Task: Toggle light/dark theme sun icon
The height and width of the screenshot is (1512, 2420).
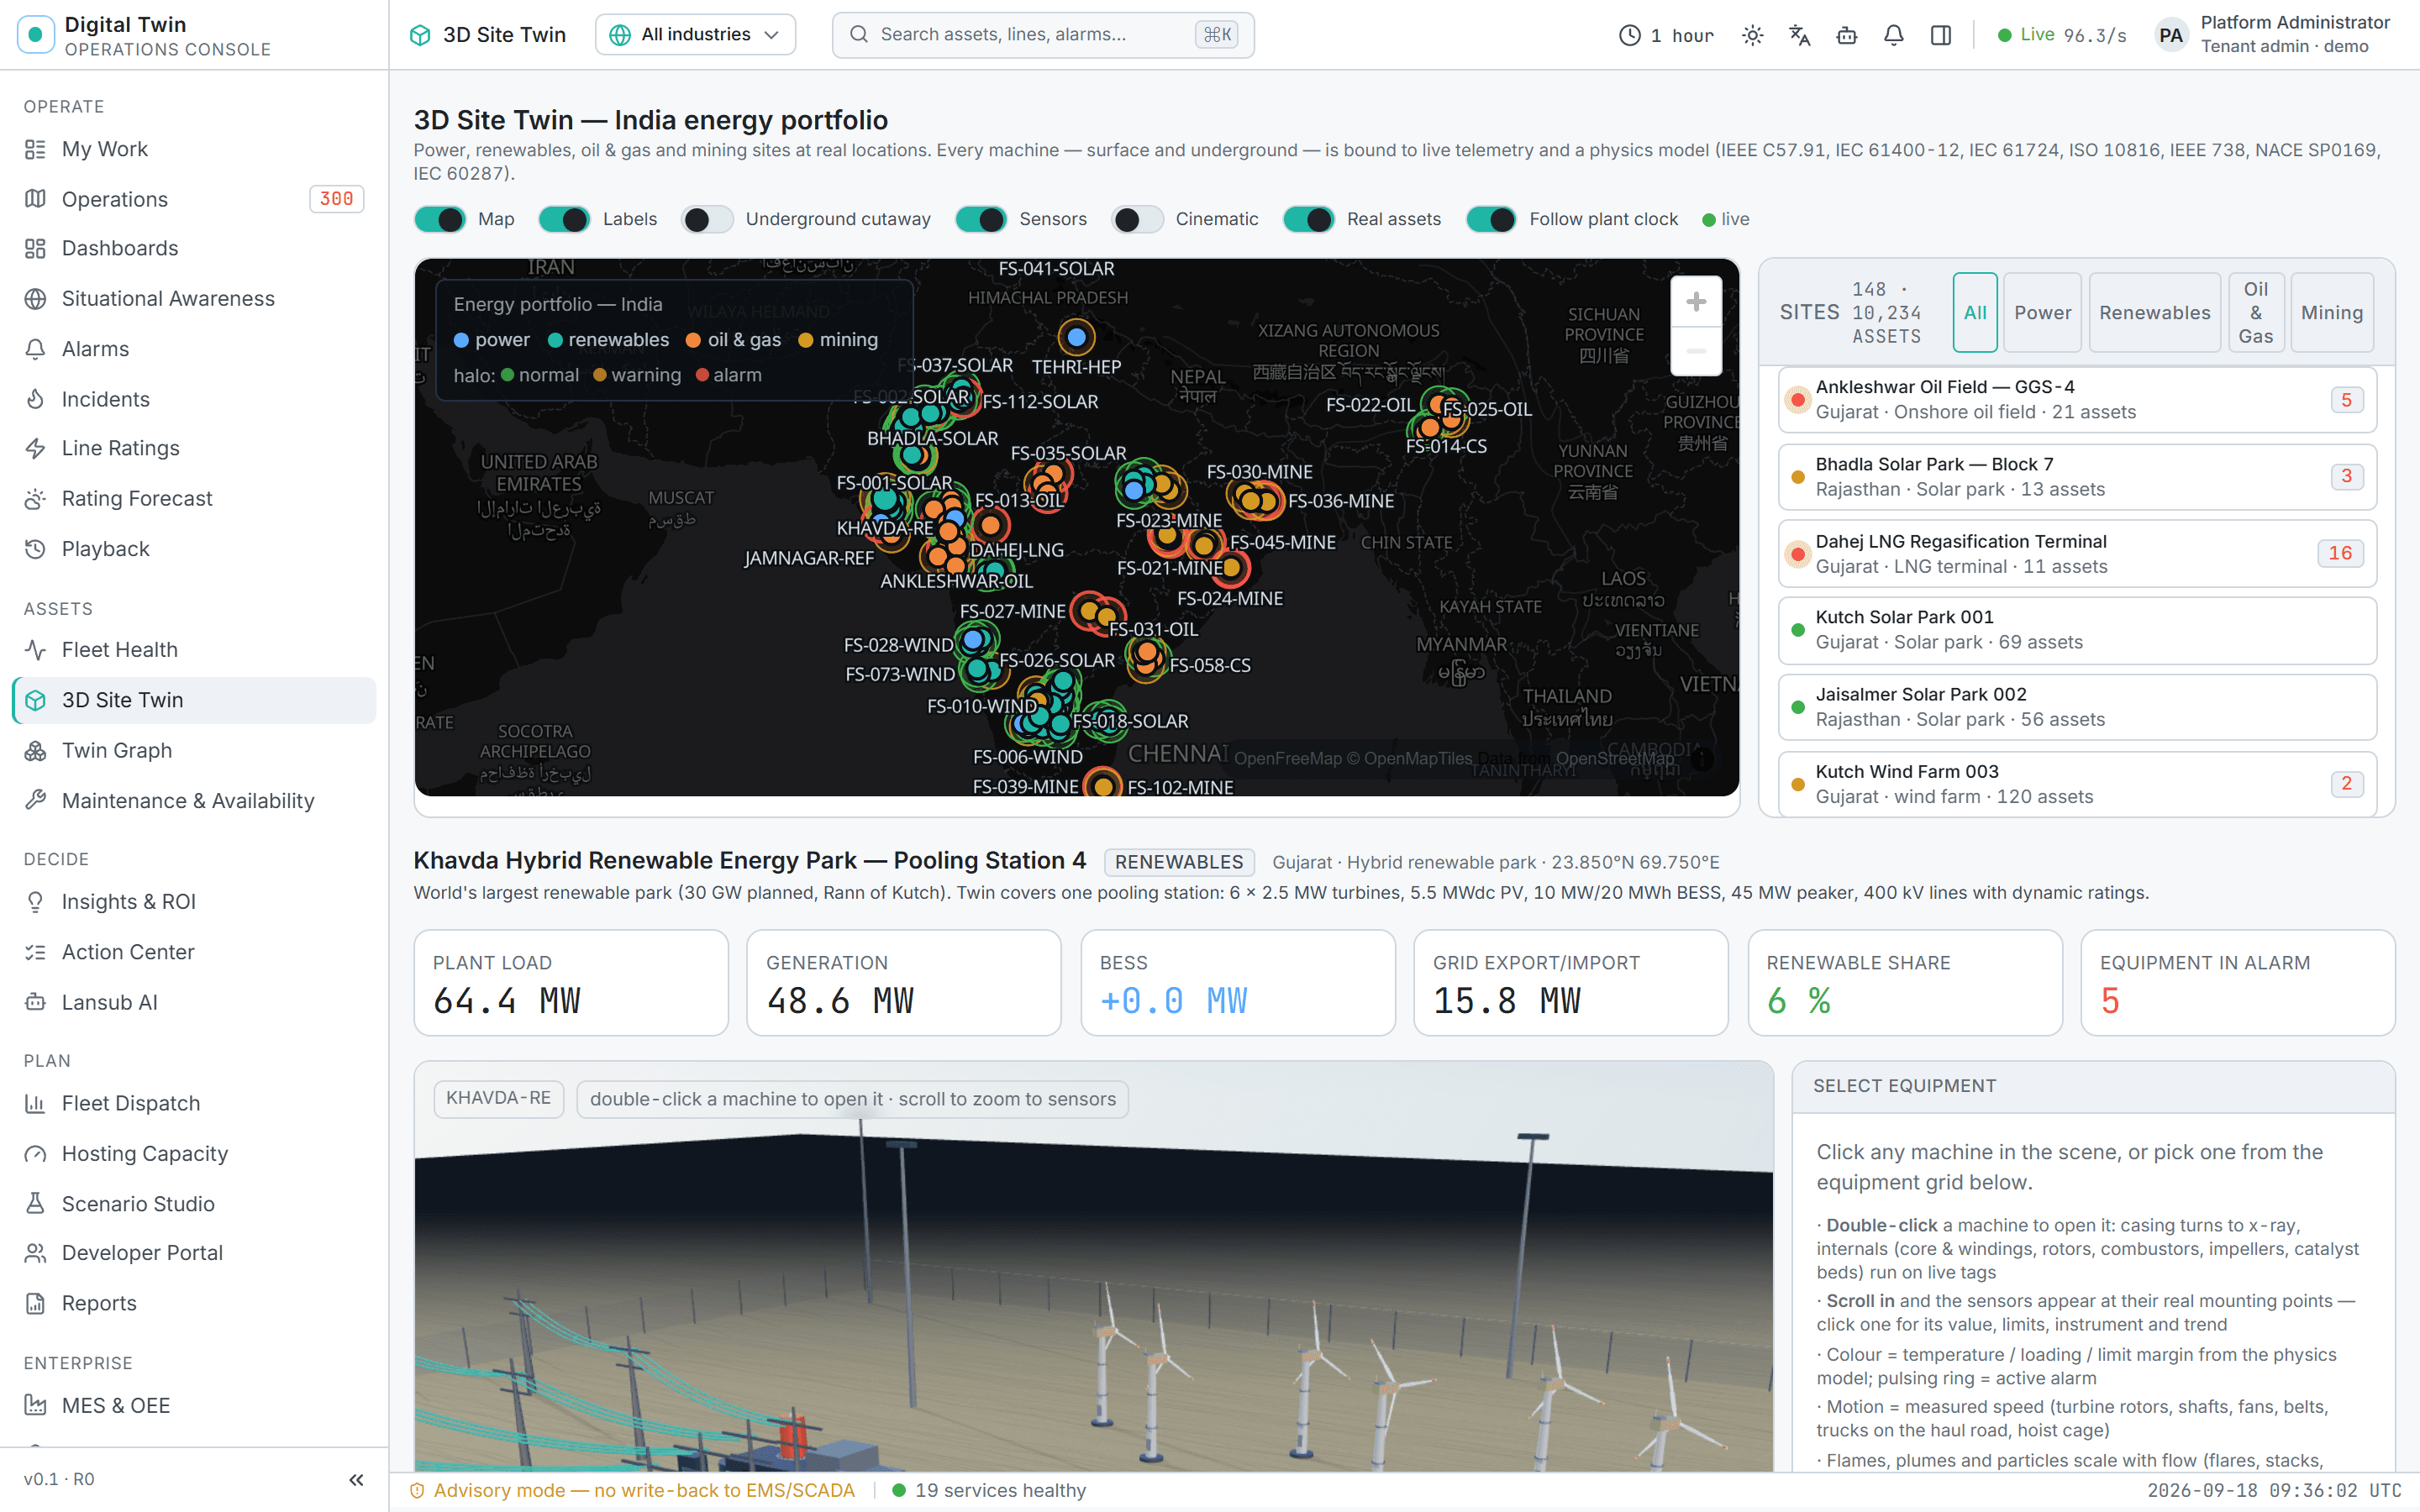Action: pyautogui.click(x=1752, y=35)
